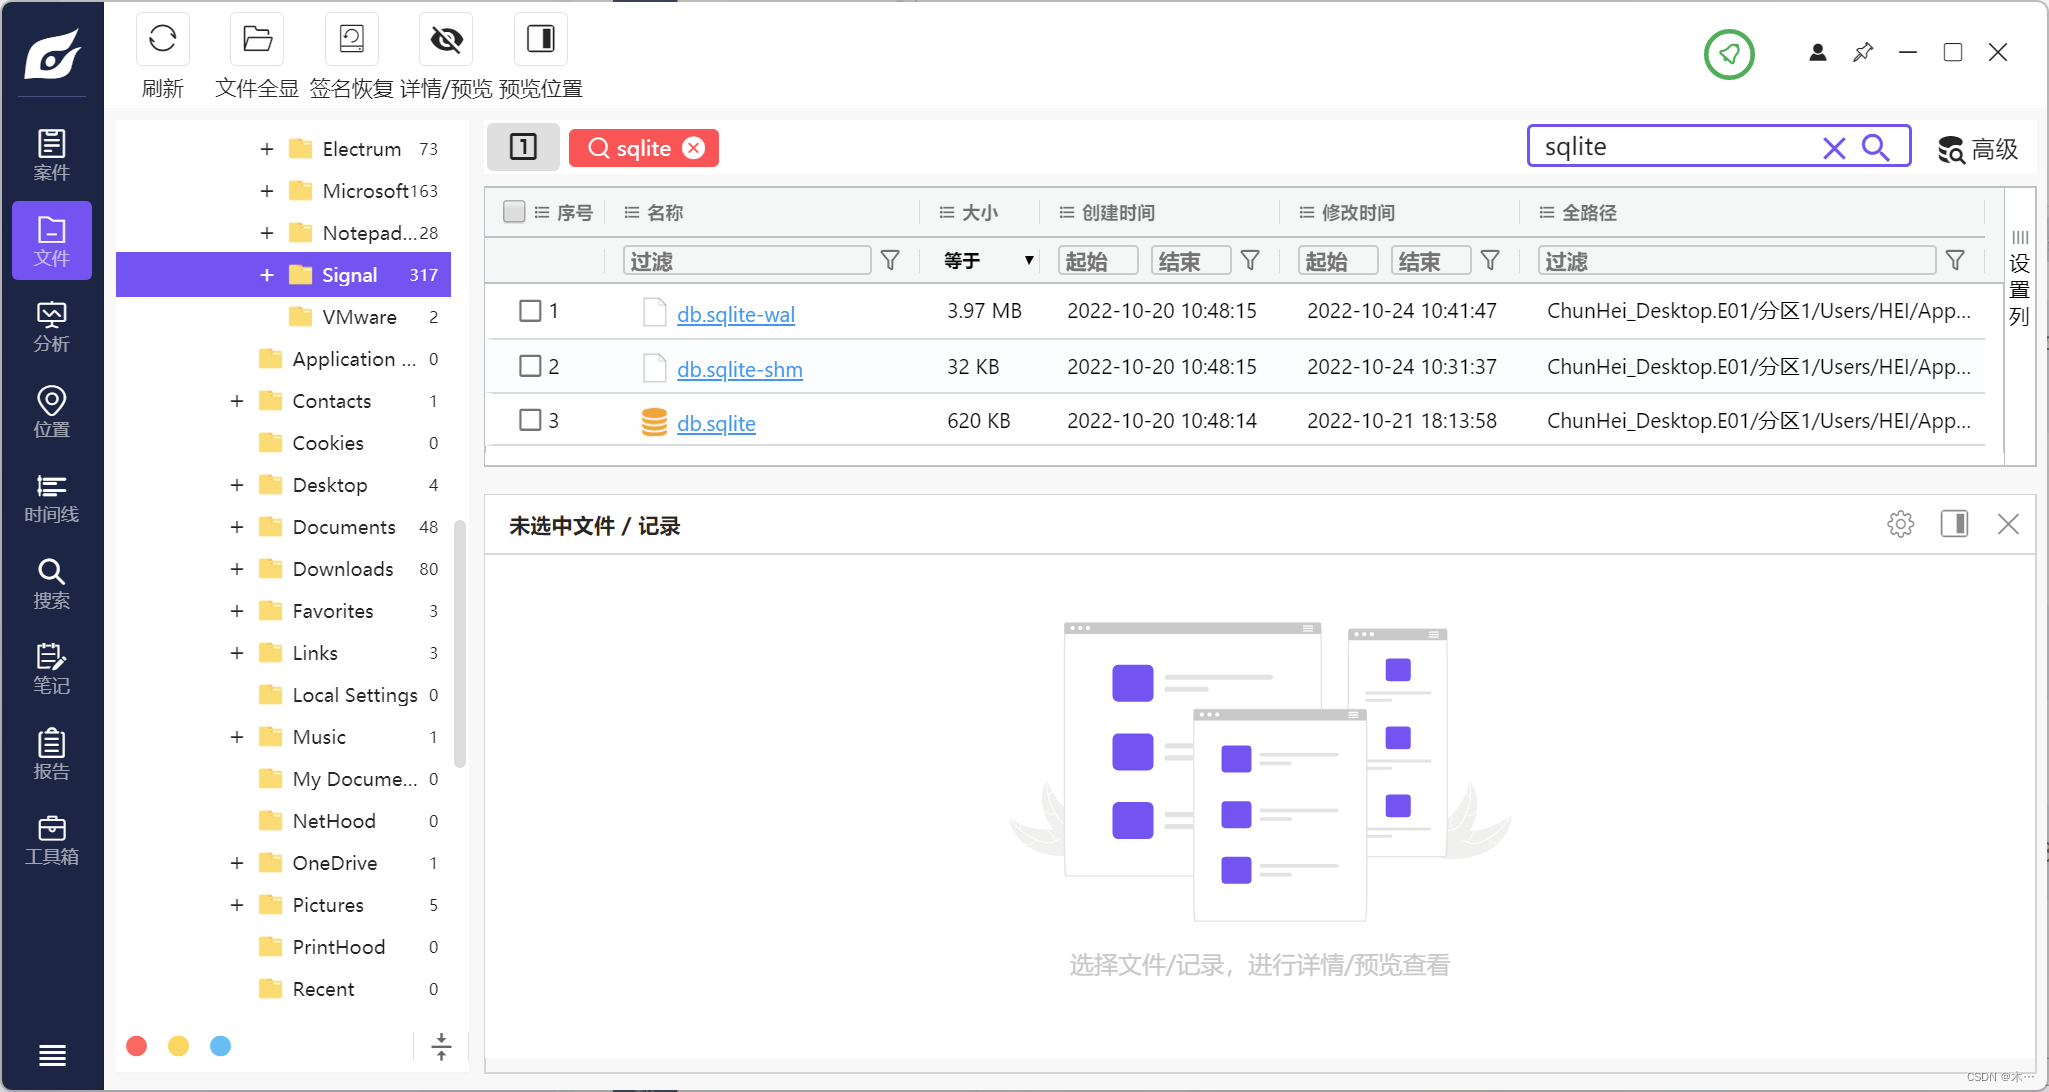Click the signature recovery (签名恢复) icon
Viewport: 2049px width, 1092px height.
351,40
